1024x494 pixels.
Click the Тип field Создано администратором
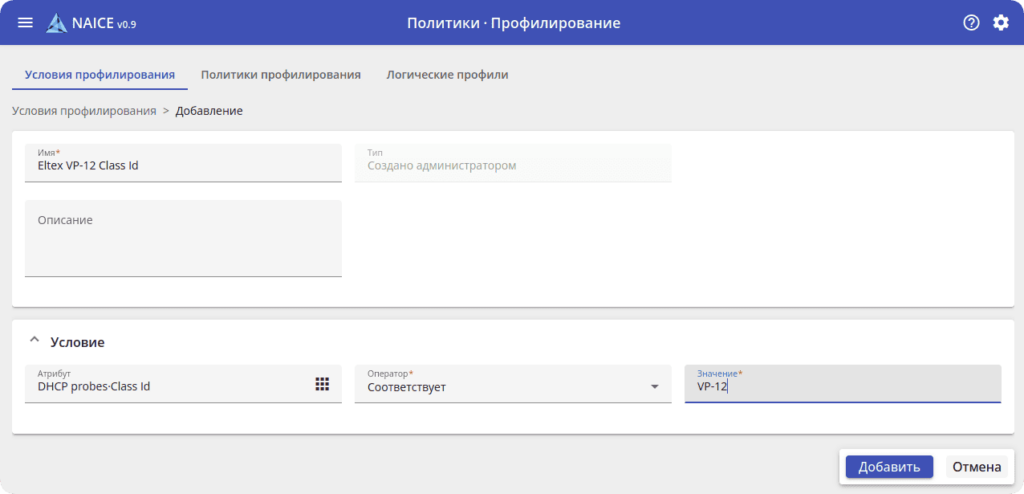click(512, 165)
